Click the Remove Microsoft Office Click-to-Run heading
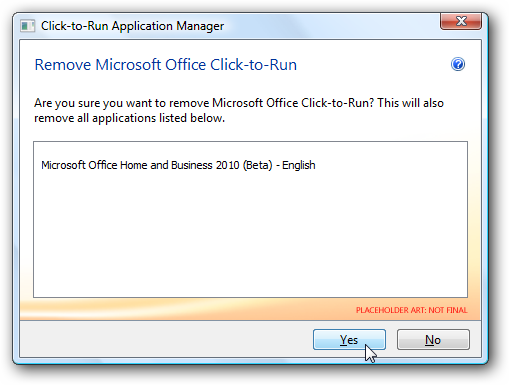509x385 pixels. click(x=166, y=65)
